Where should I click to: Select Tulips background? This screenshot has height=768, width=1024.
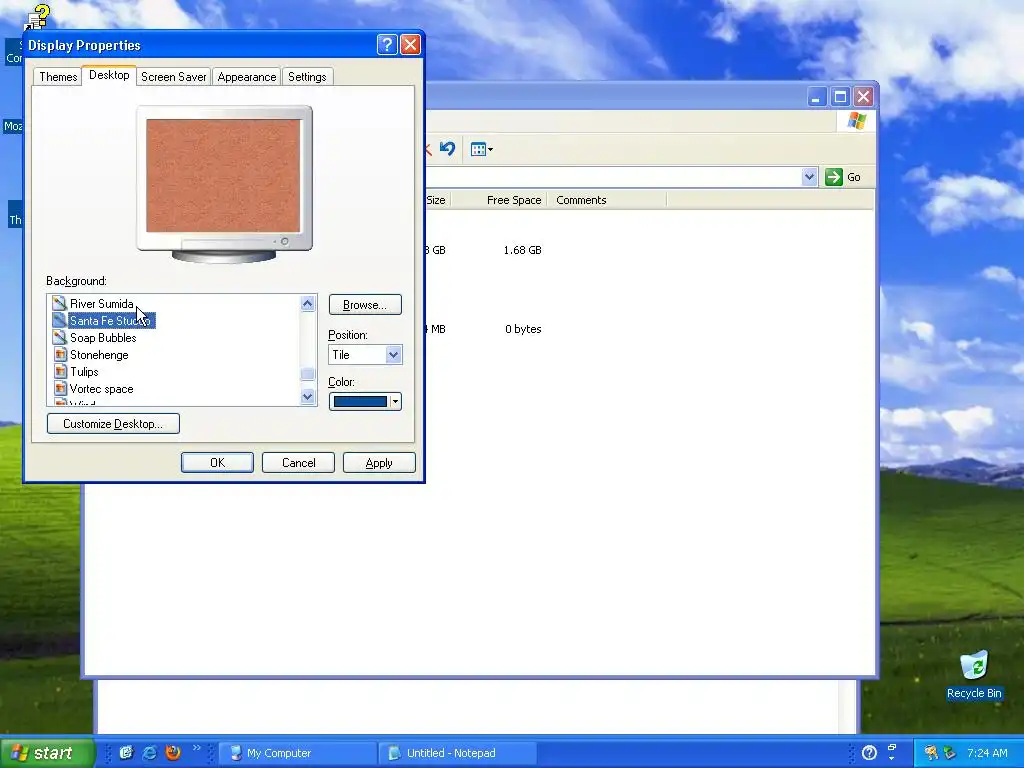click(x=84, y=372)
